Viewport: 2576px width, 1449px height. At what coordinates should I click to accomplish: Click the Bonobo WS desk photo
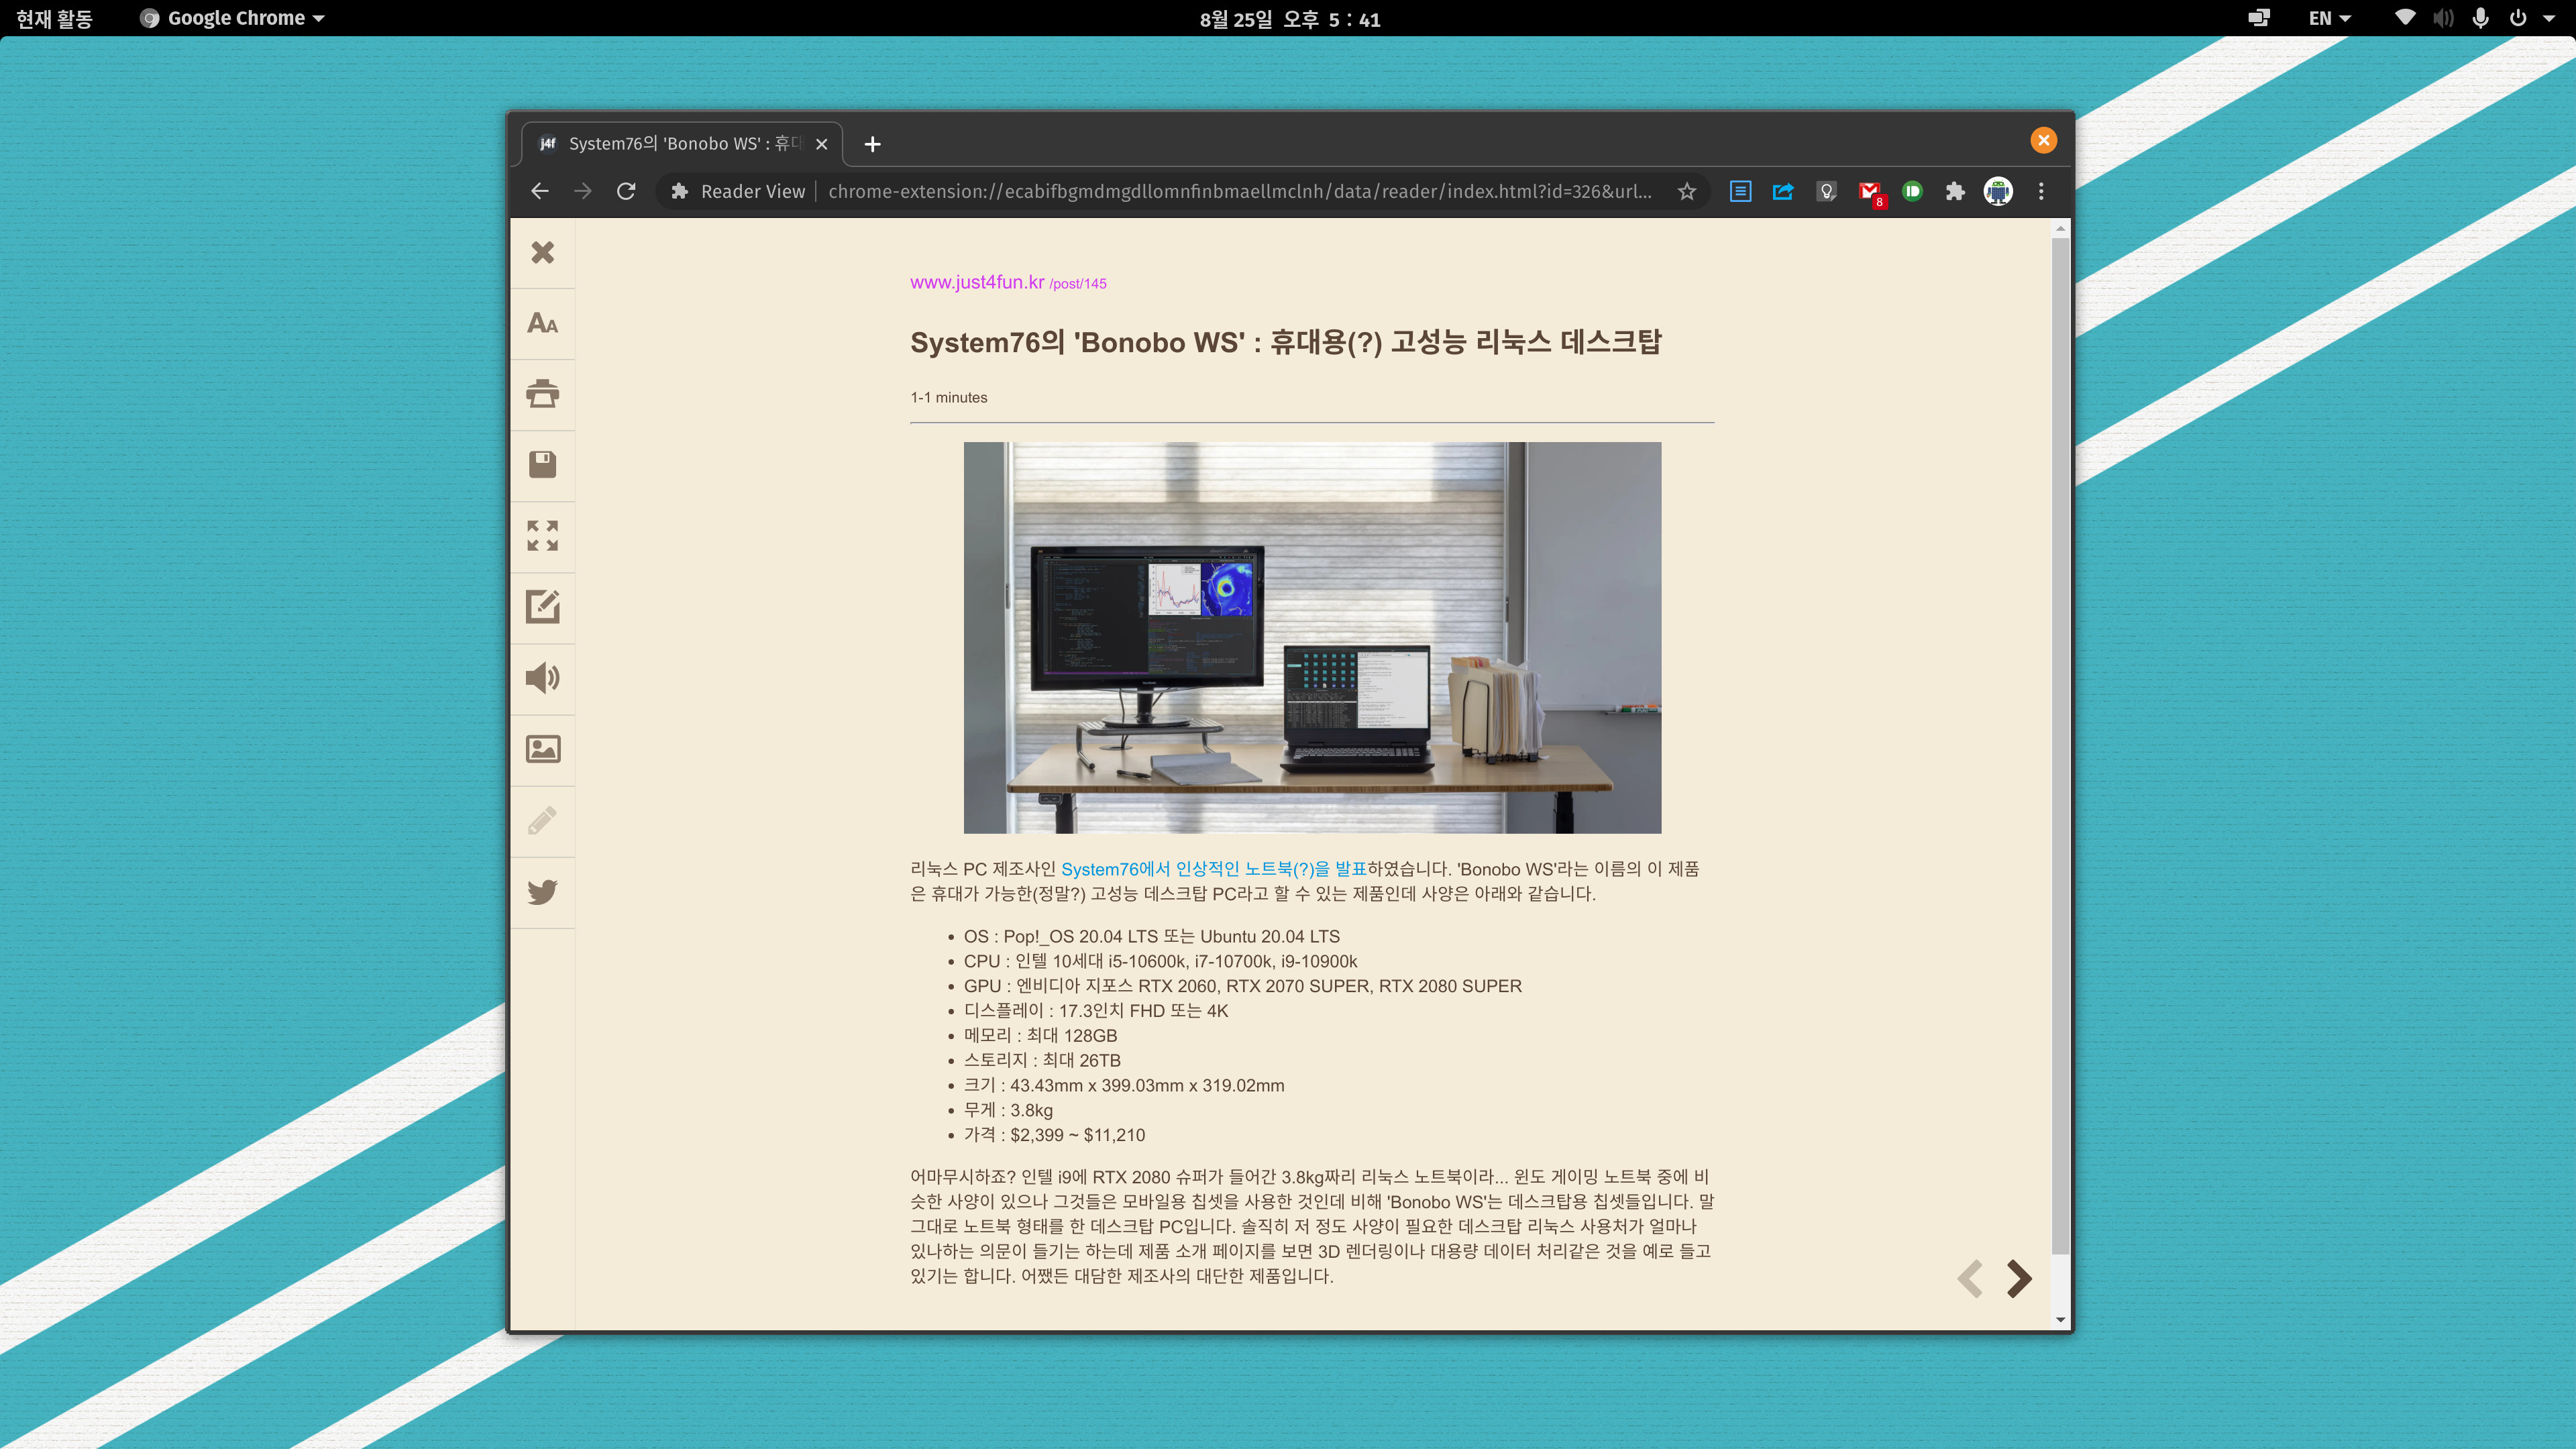tap(1312, 637)
